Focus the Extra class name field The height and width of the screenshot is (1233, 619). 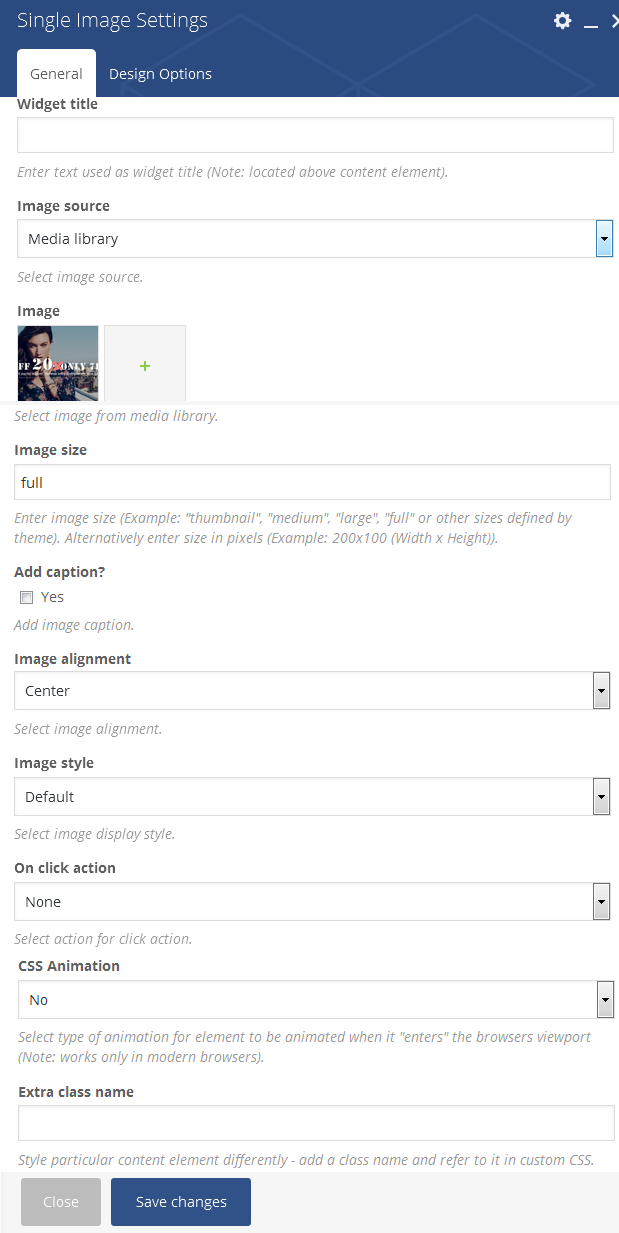[316, 1123]
